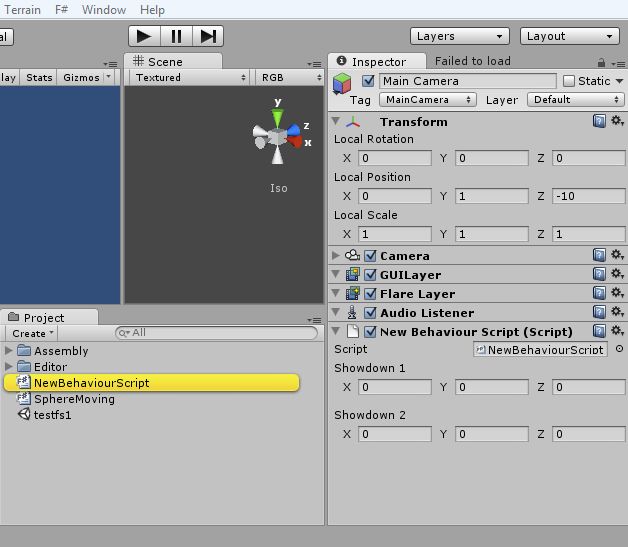
Task: Open the Layout dropdown
Action: (x=570, y=36)
